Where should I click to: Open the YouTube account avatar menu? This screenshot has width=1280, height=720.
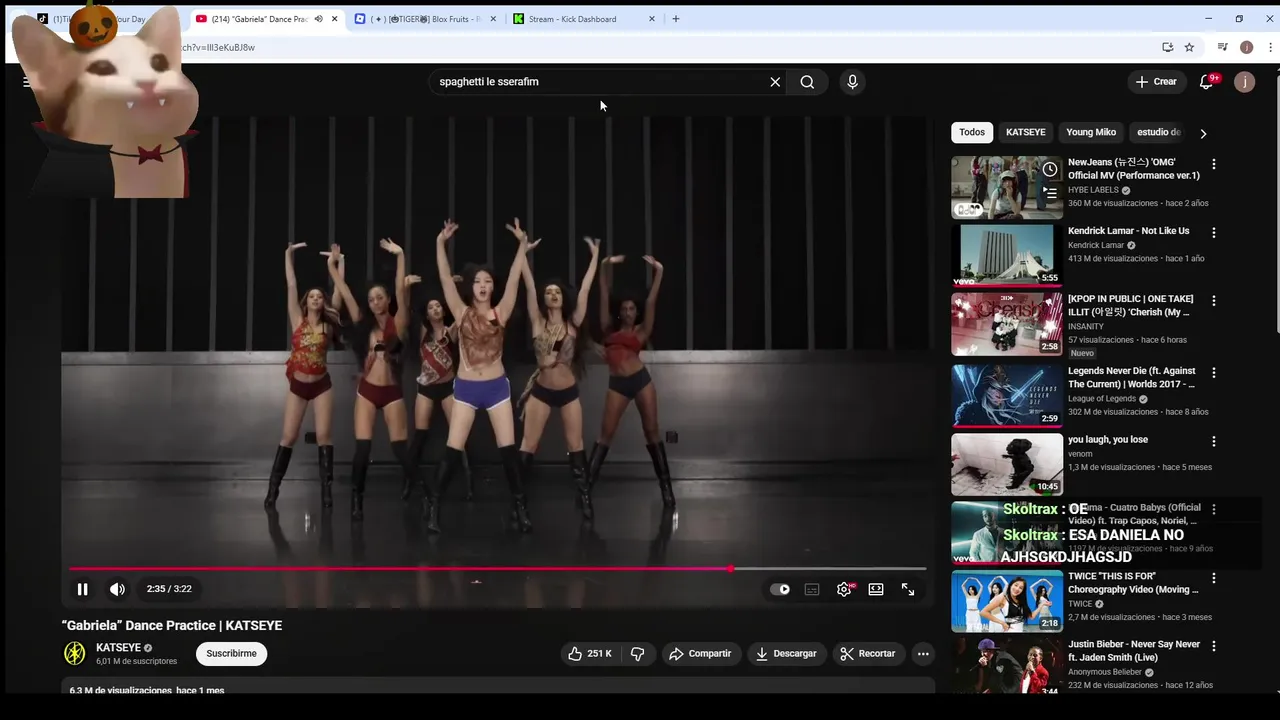(x=1244, y=82)
